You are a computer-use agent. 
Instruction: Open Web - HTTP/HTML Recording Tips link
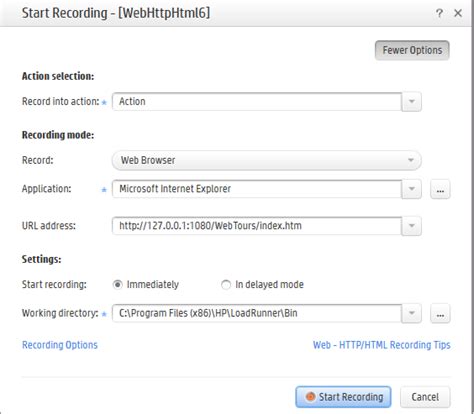tap(382, 345)
